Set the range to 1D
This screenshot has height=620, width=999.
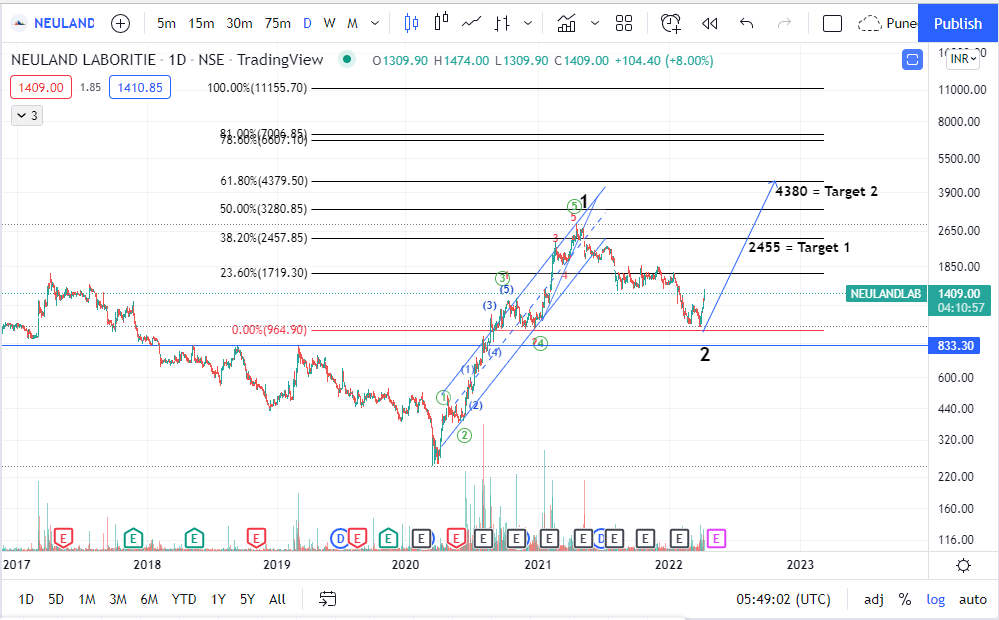[26, 599]
